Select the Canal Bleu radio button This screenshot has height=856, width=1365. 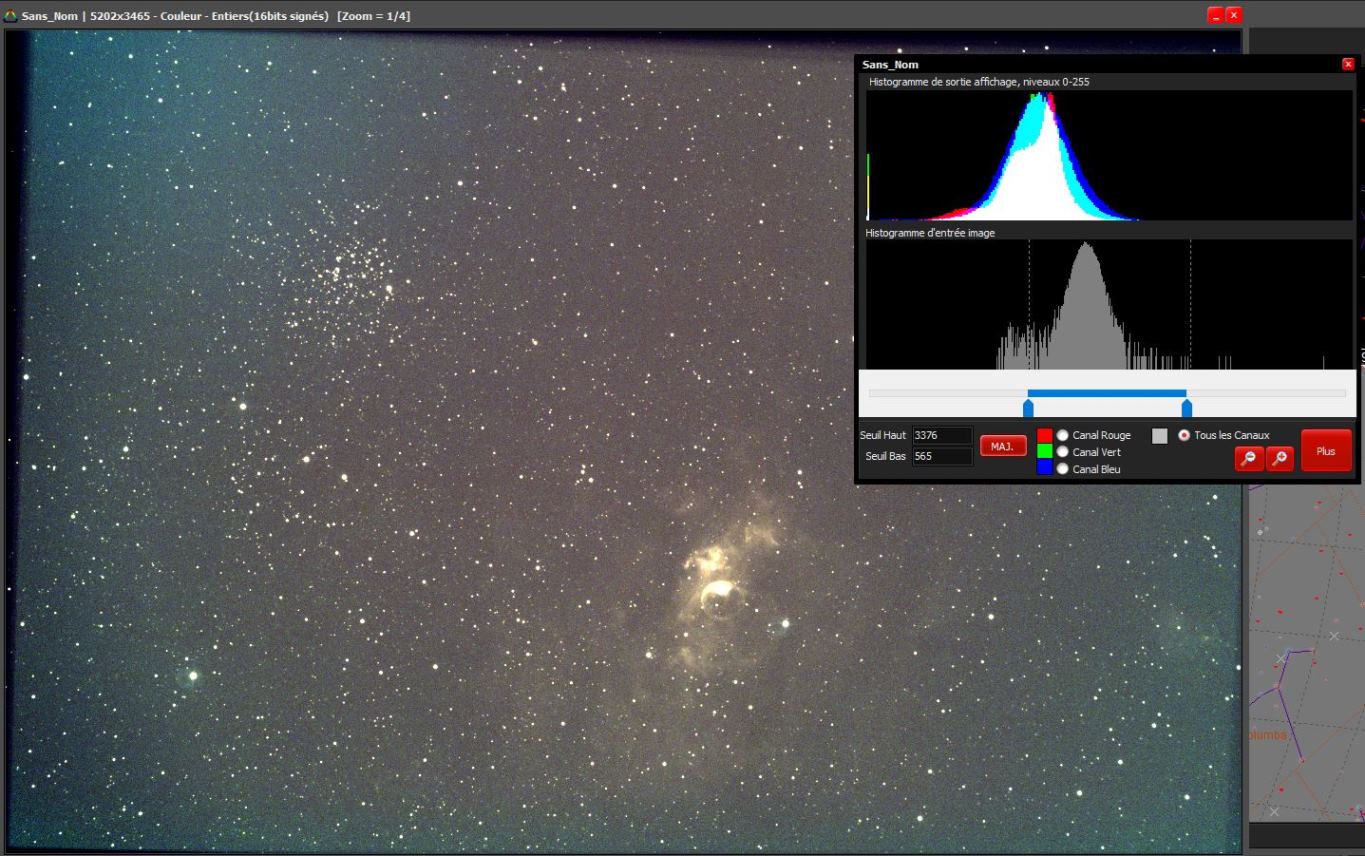(x=1062, y=469)
